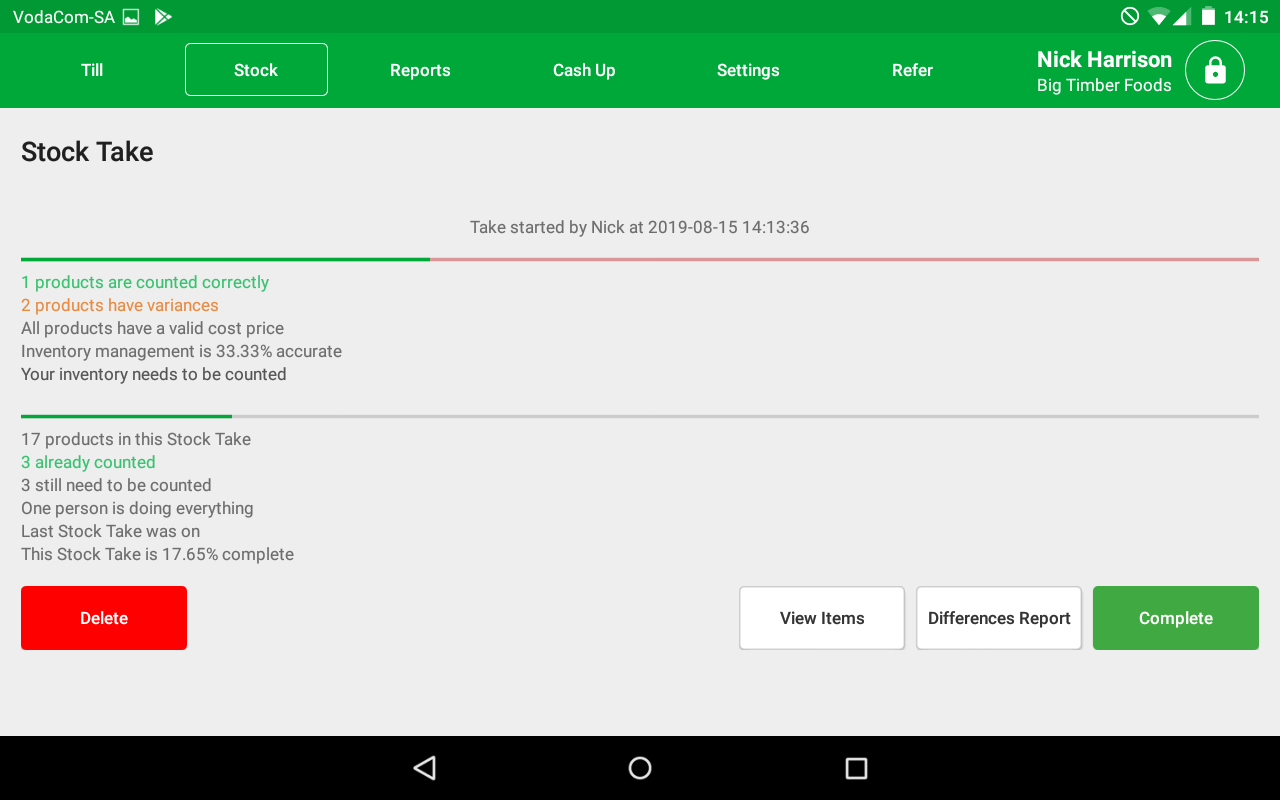
Task: Tap the stock take completion progress bar
Action: 640,416
